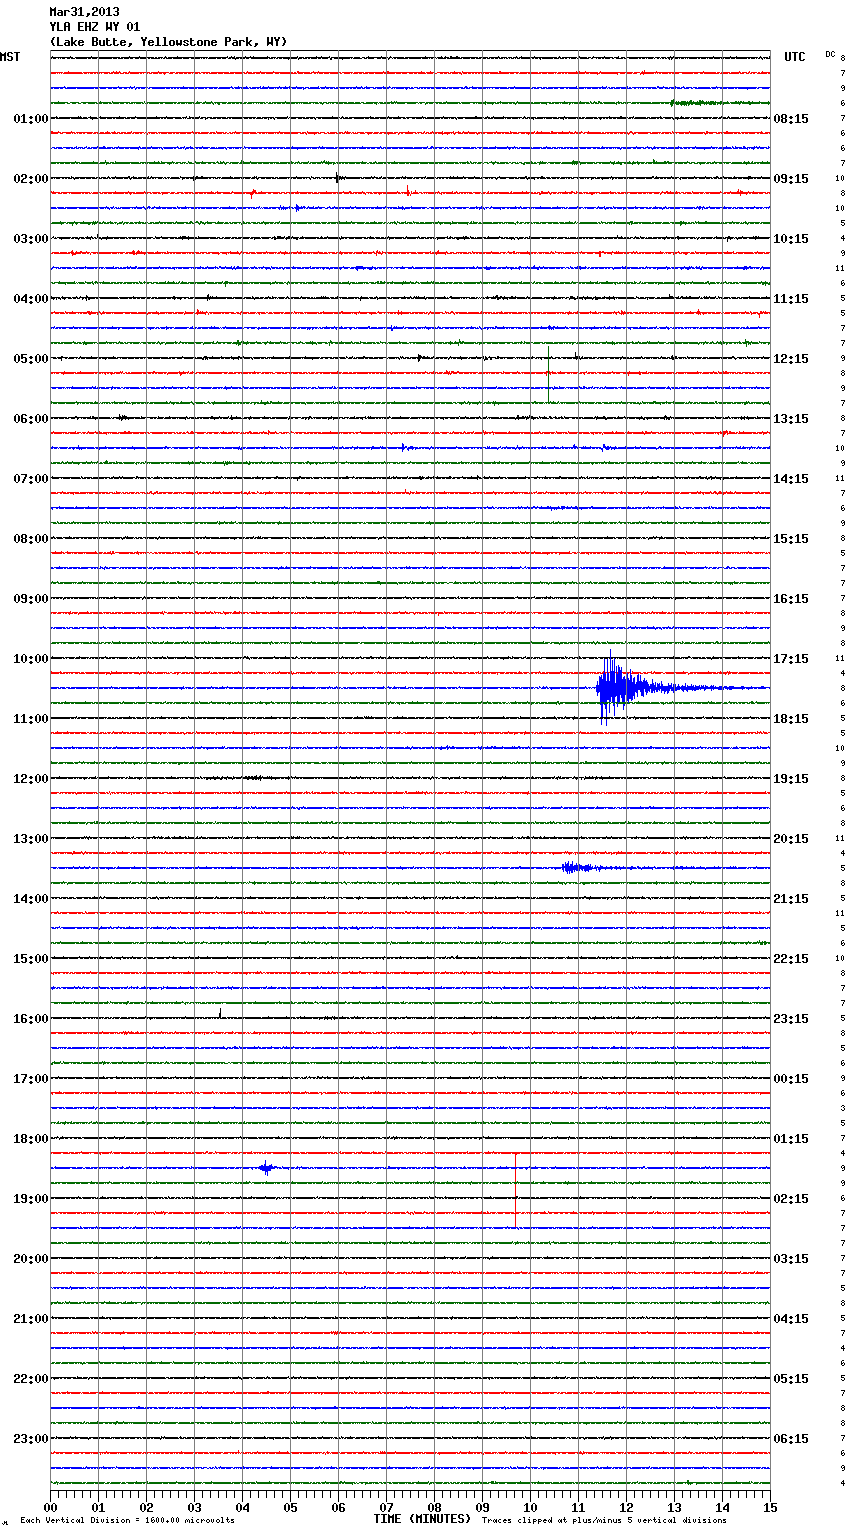Click the '10' minute tick label
The height and width of the screenshot is (1534, 850).
tap(530, 1507)
